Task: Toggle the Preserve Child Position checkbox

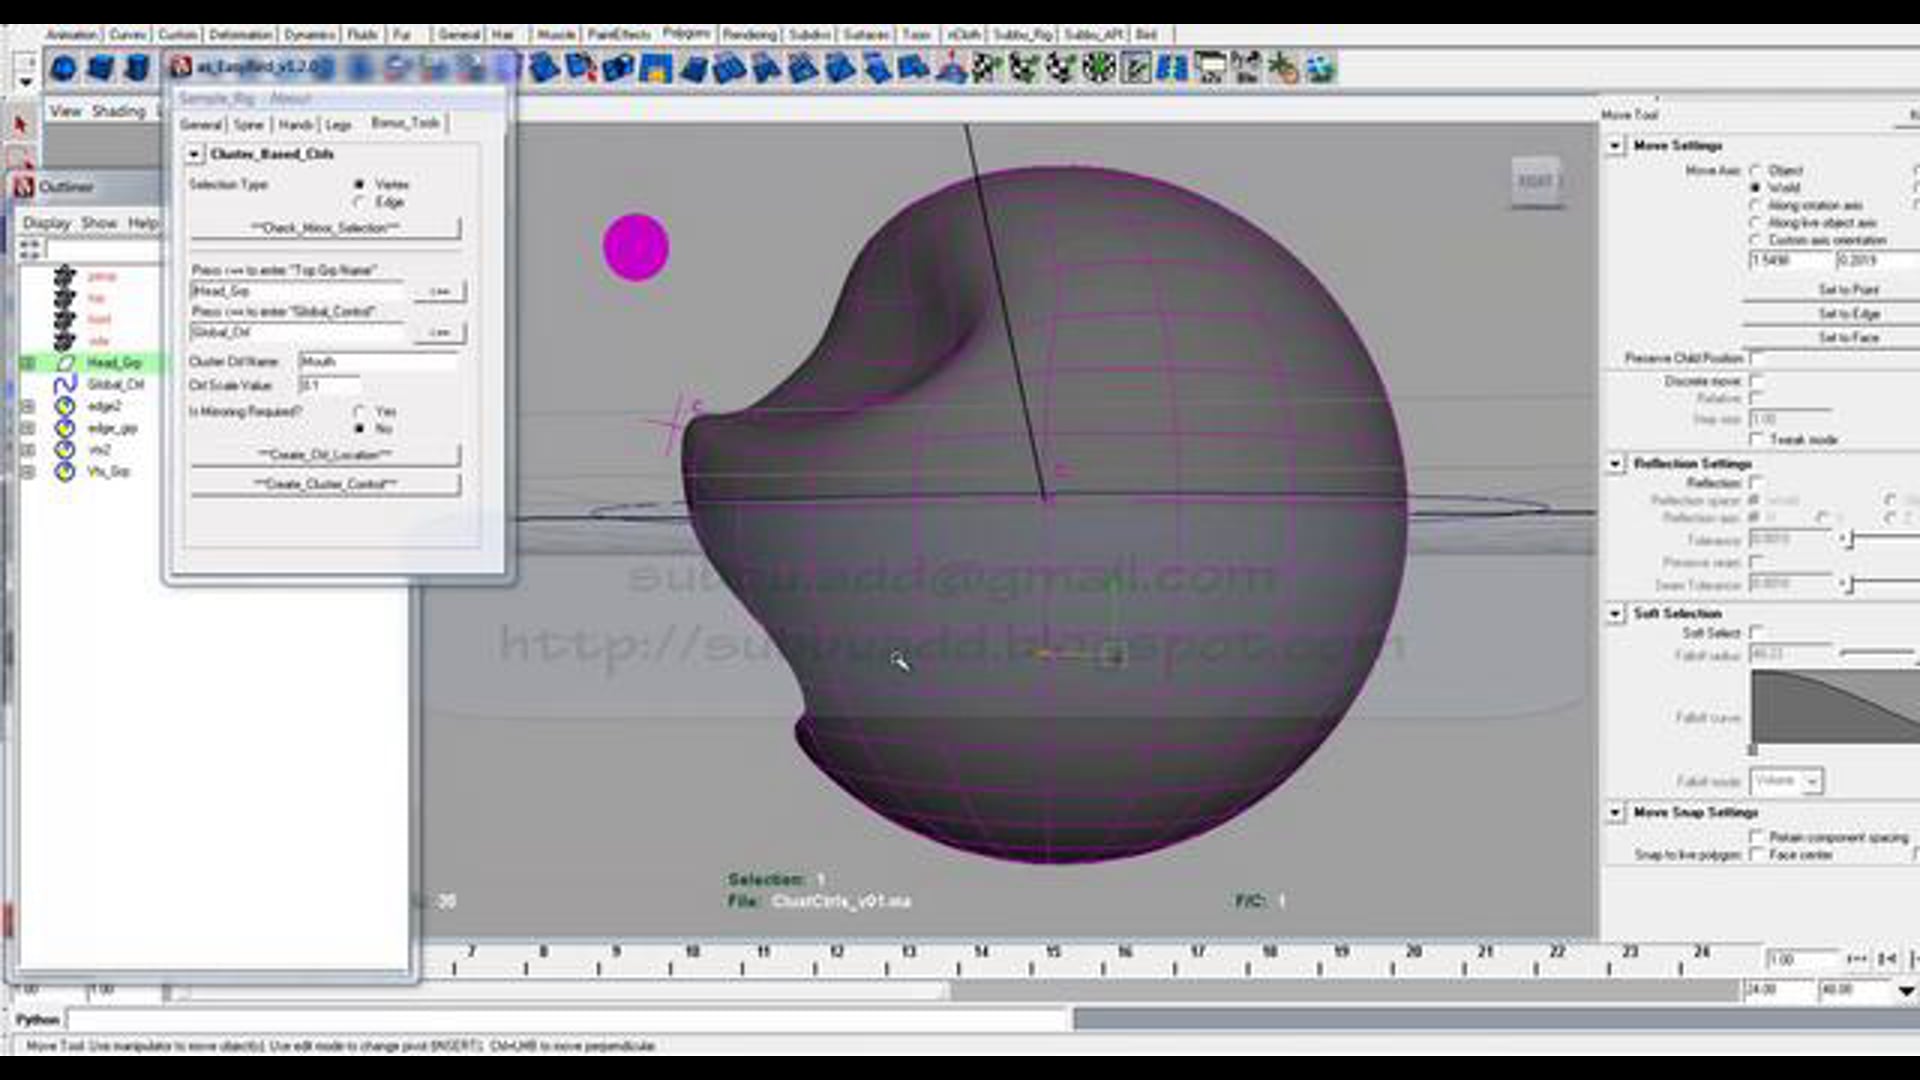Action: [x=1757, y=358]
